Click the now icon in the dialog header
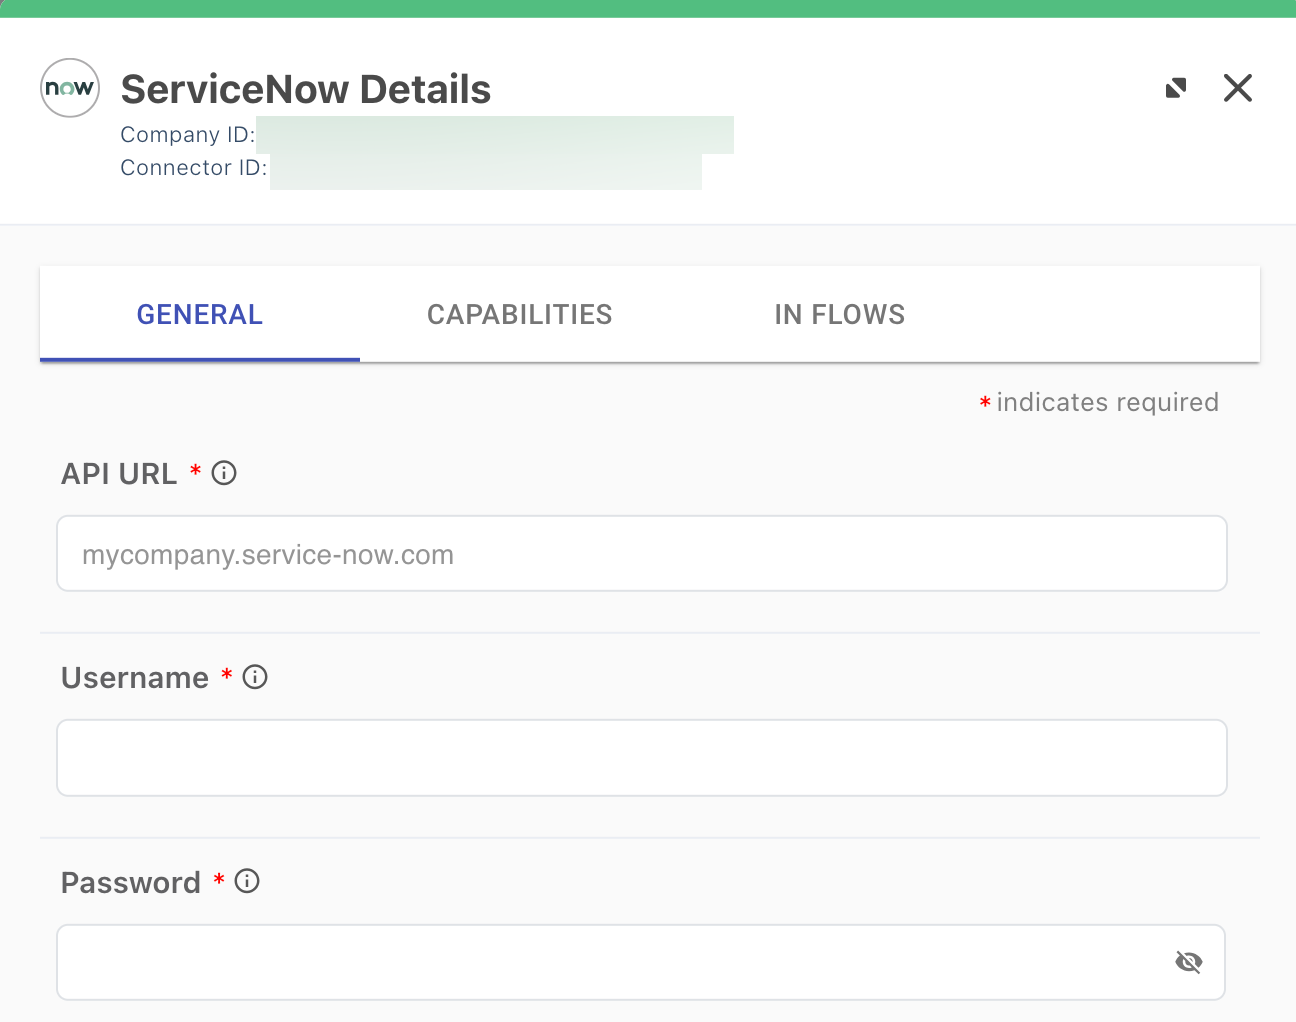 pyautogui.click(x=69, y=88)
